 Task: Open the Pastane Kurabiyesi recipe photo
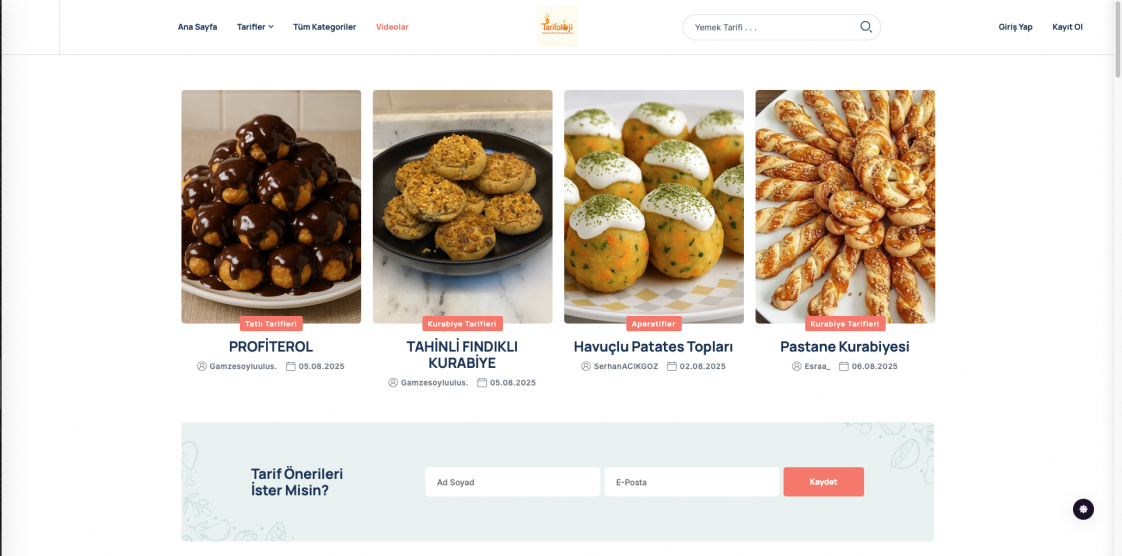coord(845,206)
